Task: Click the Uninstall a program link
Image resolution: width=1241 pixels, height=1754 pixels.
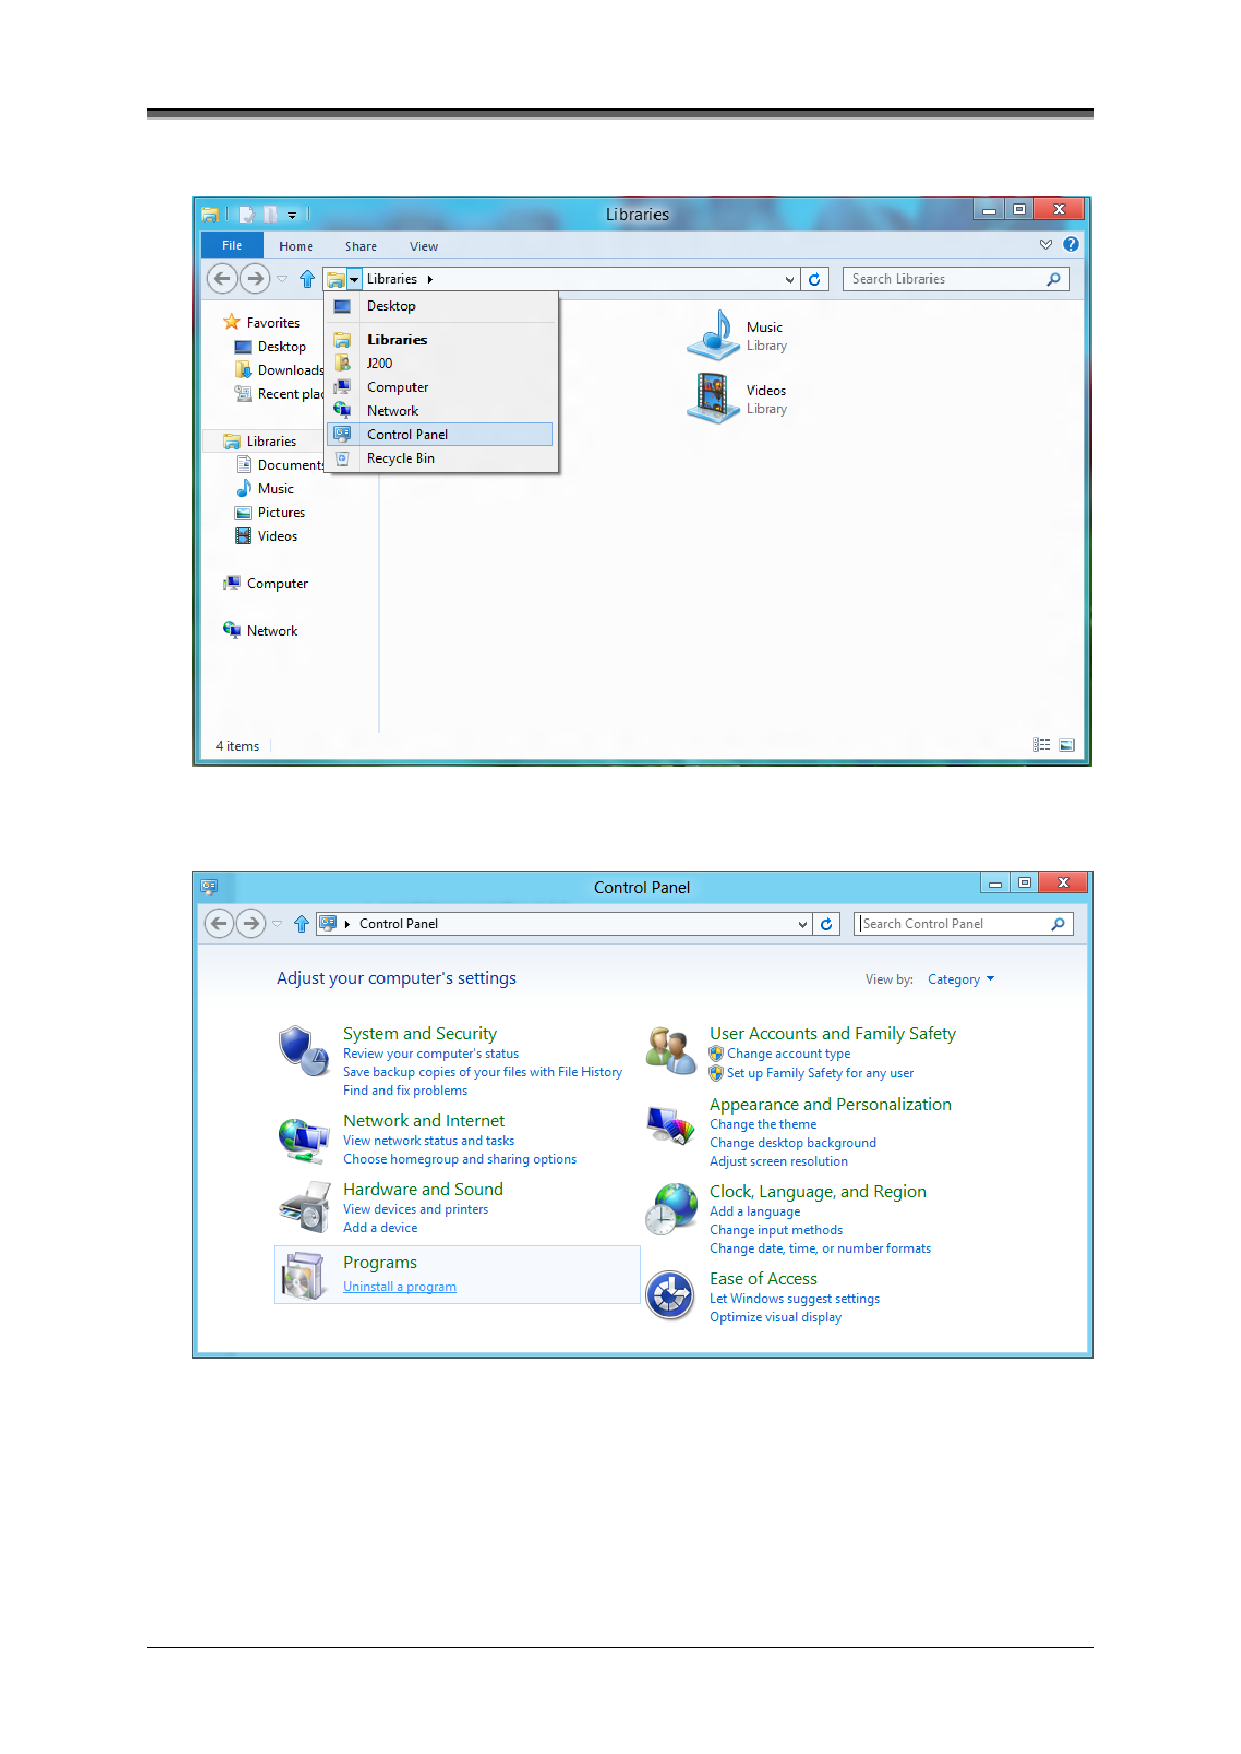Action: [x=399, y=1287]
